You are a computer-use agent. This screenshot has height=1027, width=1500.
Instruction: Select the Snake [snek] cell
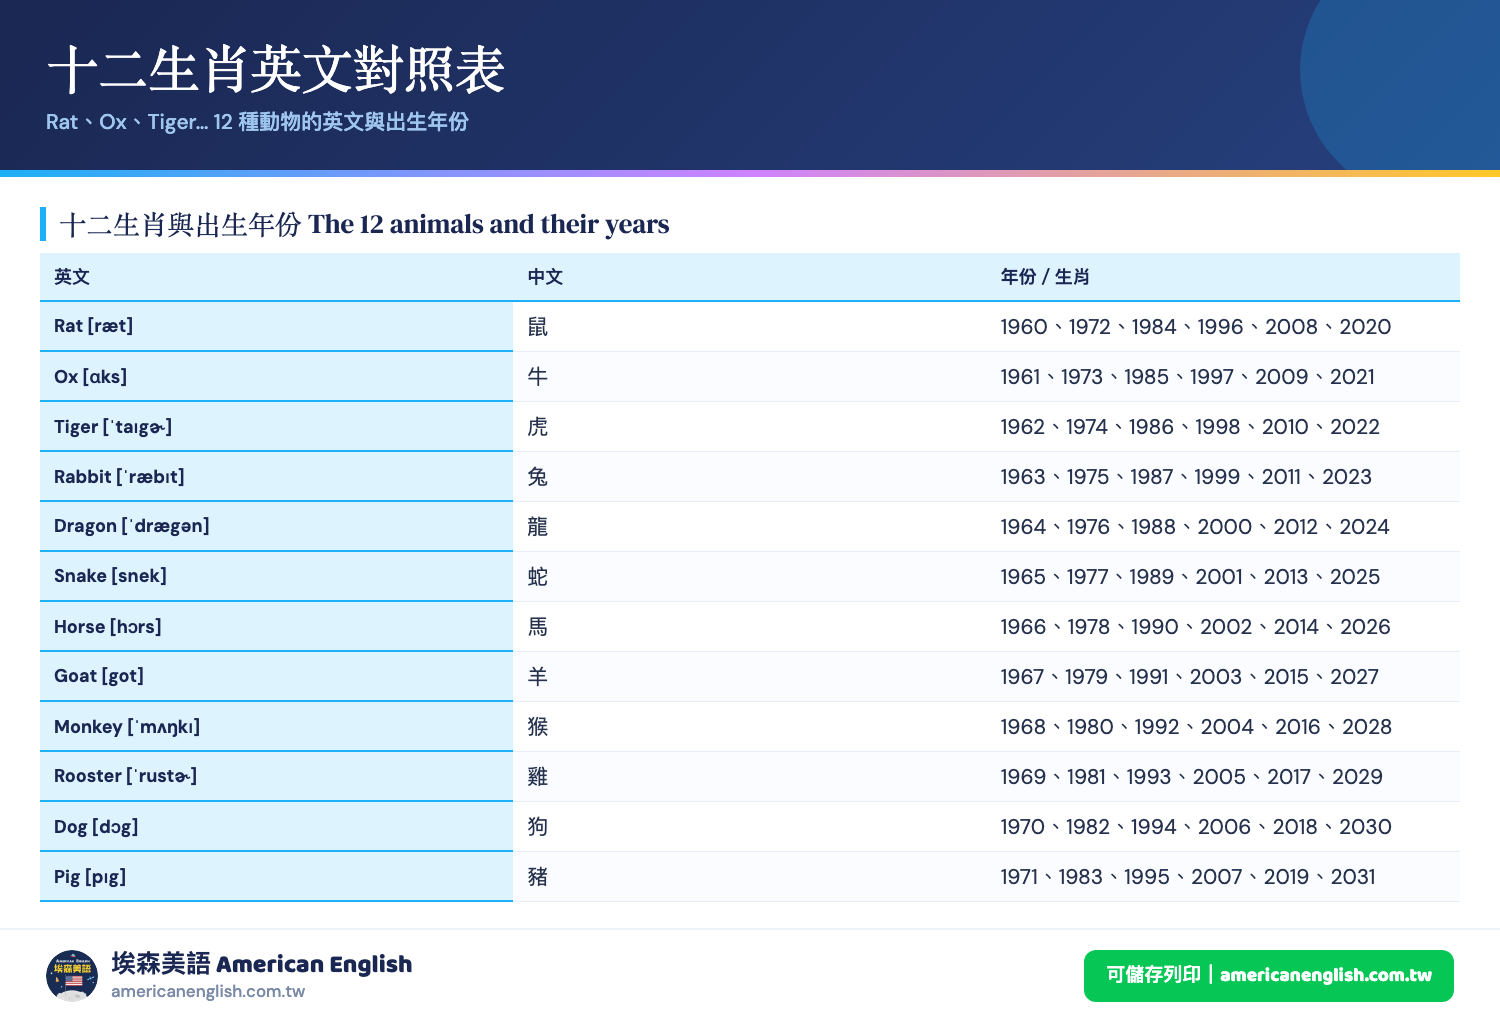point(276,577)
